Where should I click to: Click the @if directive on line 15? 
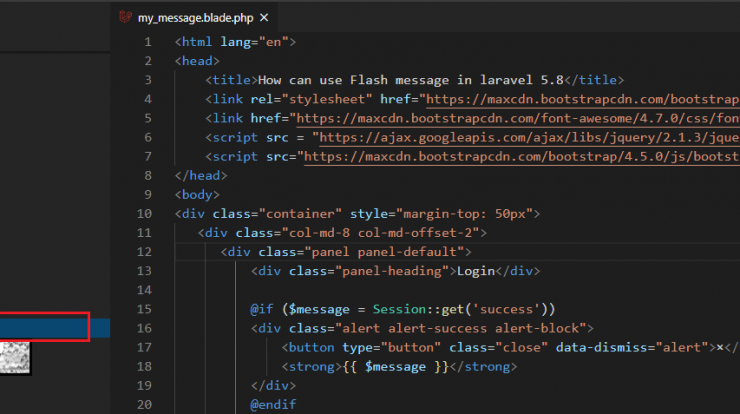point(261,309)
